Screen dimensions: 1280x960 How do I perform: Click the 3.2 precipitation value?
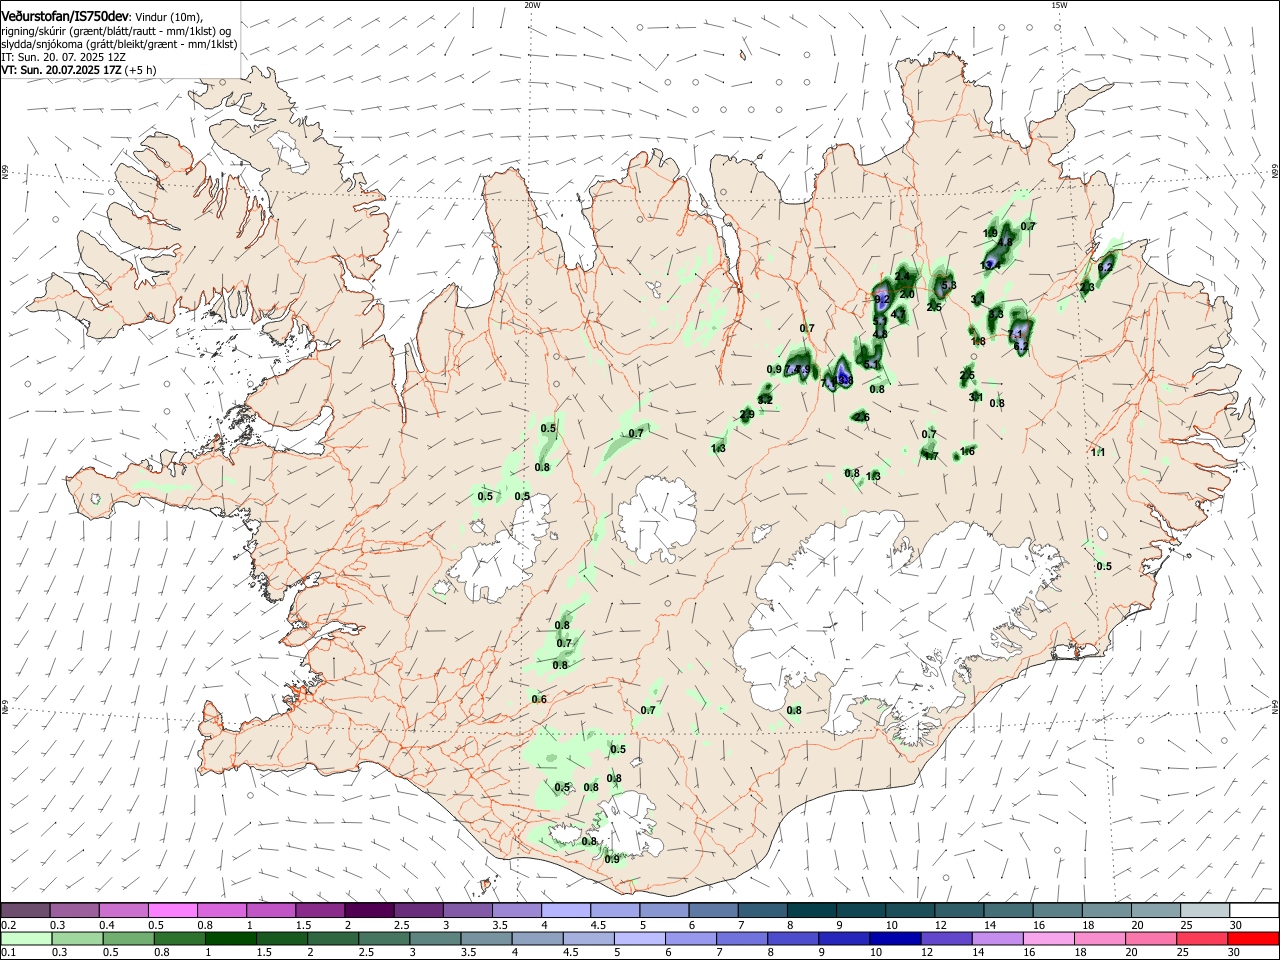(765, 399)
